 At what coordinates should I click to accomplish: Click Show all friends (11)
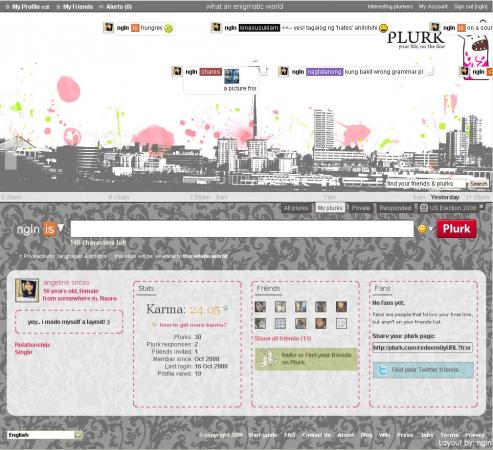point(283,338)
